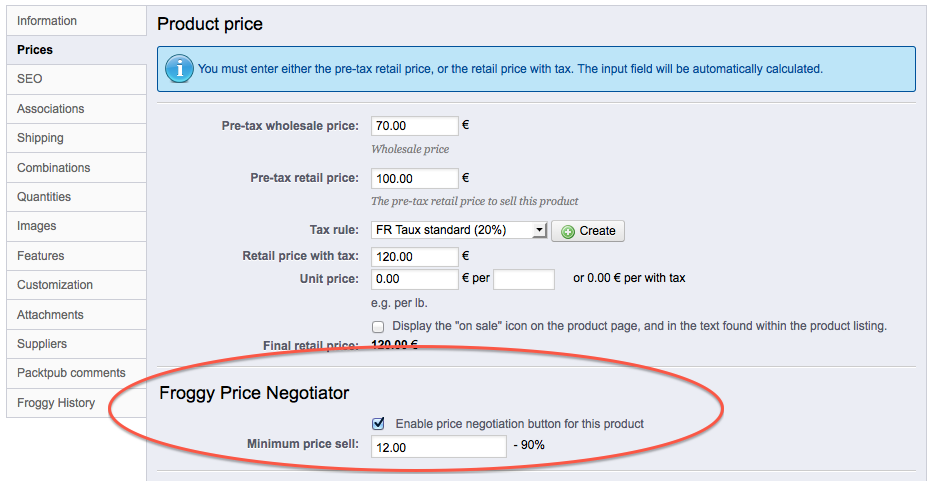Open the Froggy History tab

tap(76, 403)
